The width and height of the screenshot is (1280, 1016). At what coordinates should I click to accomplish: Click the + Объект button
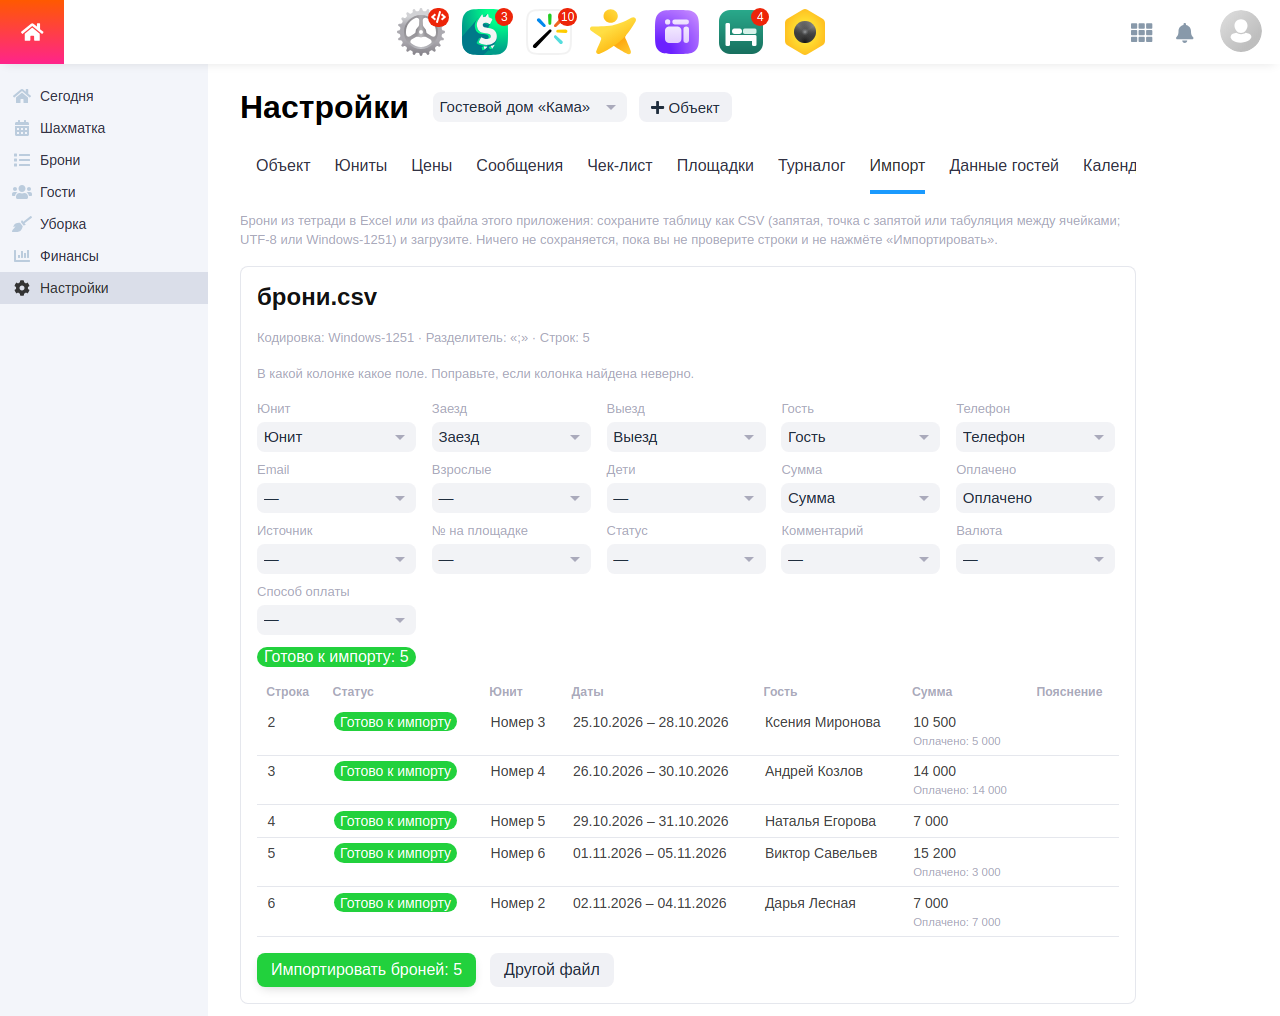685,107
